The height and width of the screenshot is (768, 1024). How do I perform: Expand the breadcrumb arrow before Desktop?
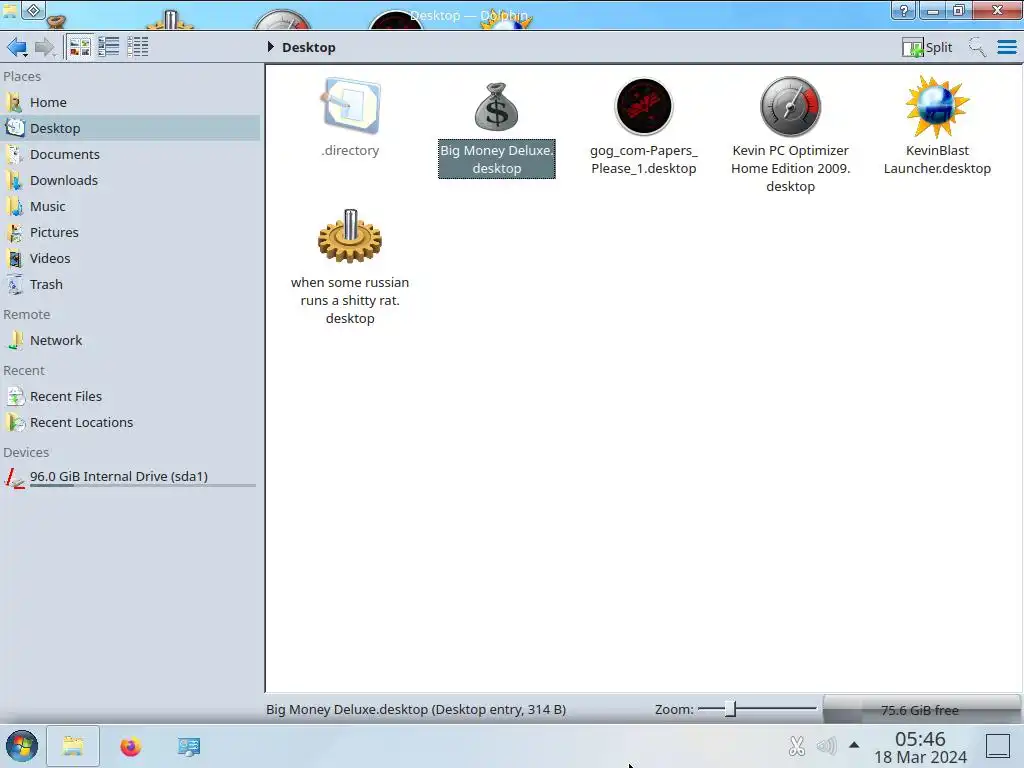click(x=270, y=47)
